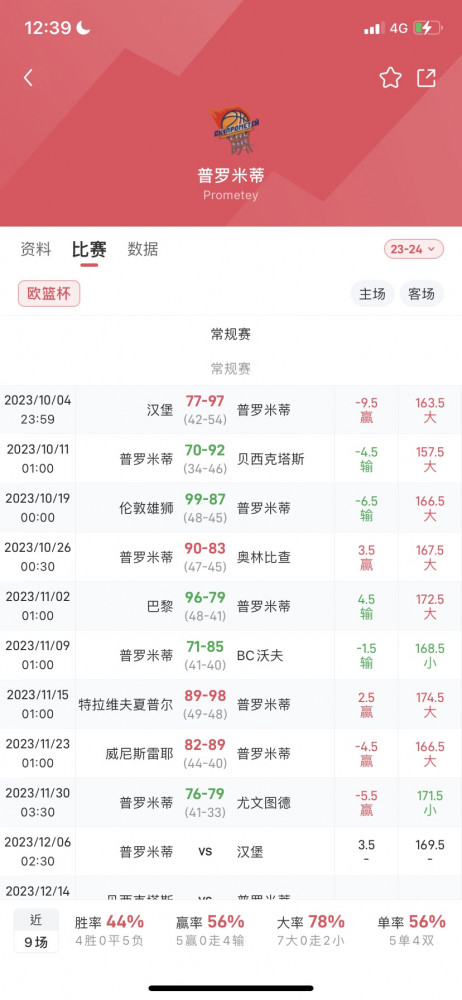Tap the Prometey team logo
Screen dimensions: 462x1000
(234, 130)
